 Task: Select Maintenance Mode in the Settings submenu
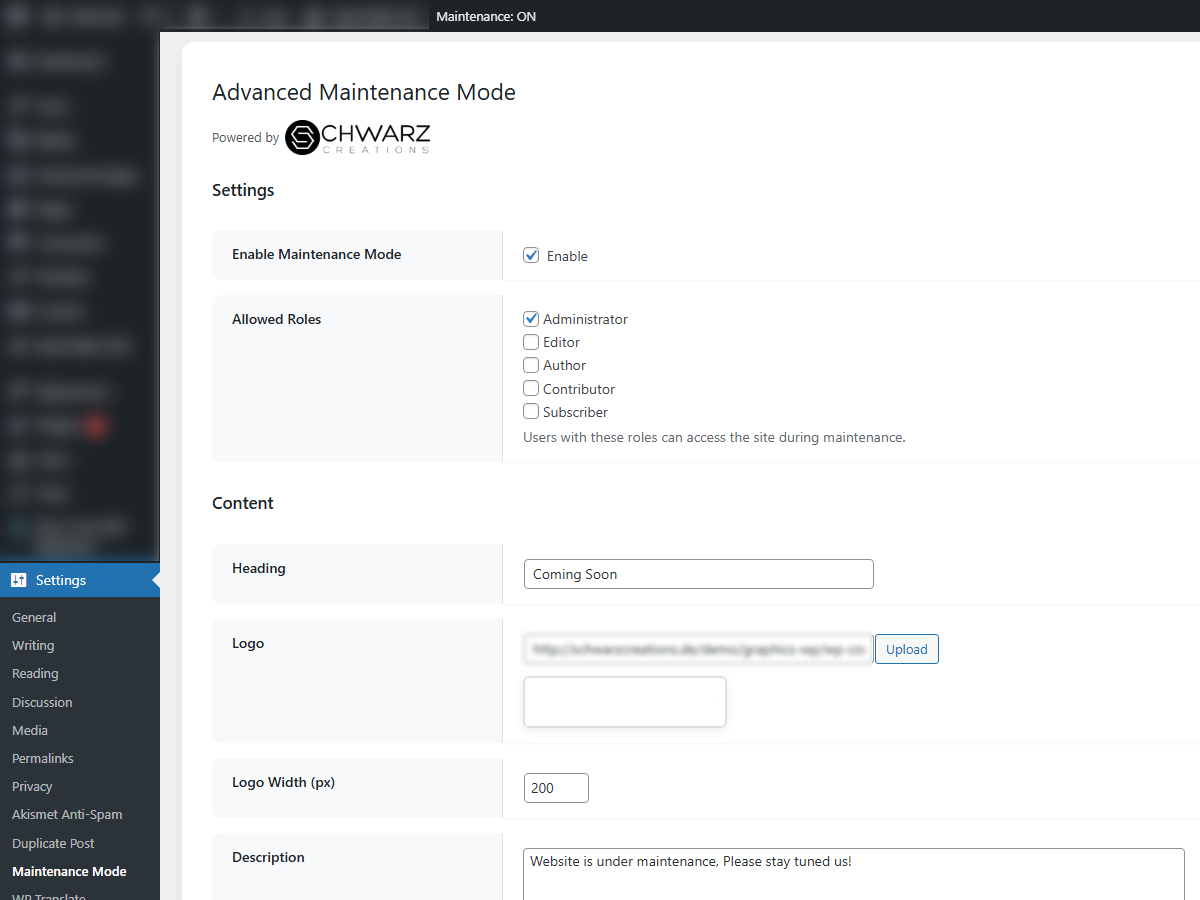tap(69, 871)
